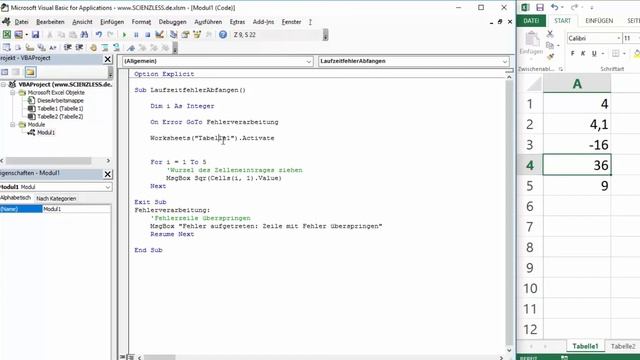
Task: Switch to the Alphabetisch properties tab
Action: [16, 198]
